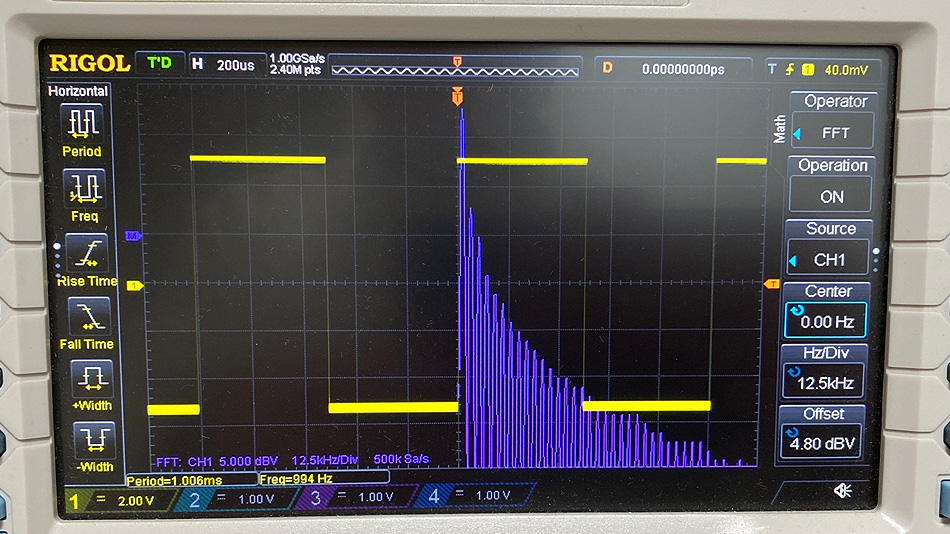950x534 pixels.
Task: Click the speaker mute icon
Action: coord(843,490)
